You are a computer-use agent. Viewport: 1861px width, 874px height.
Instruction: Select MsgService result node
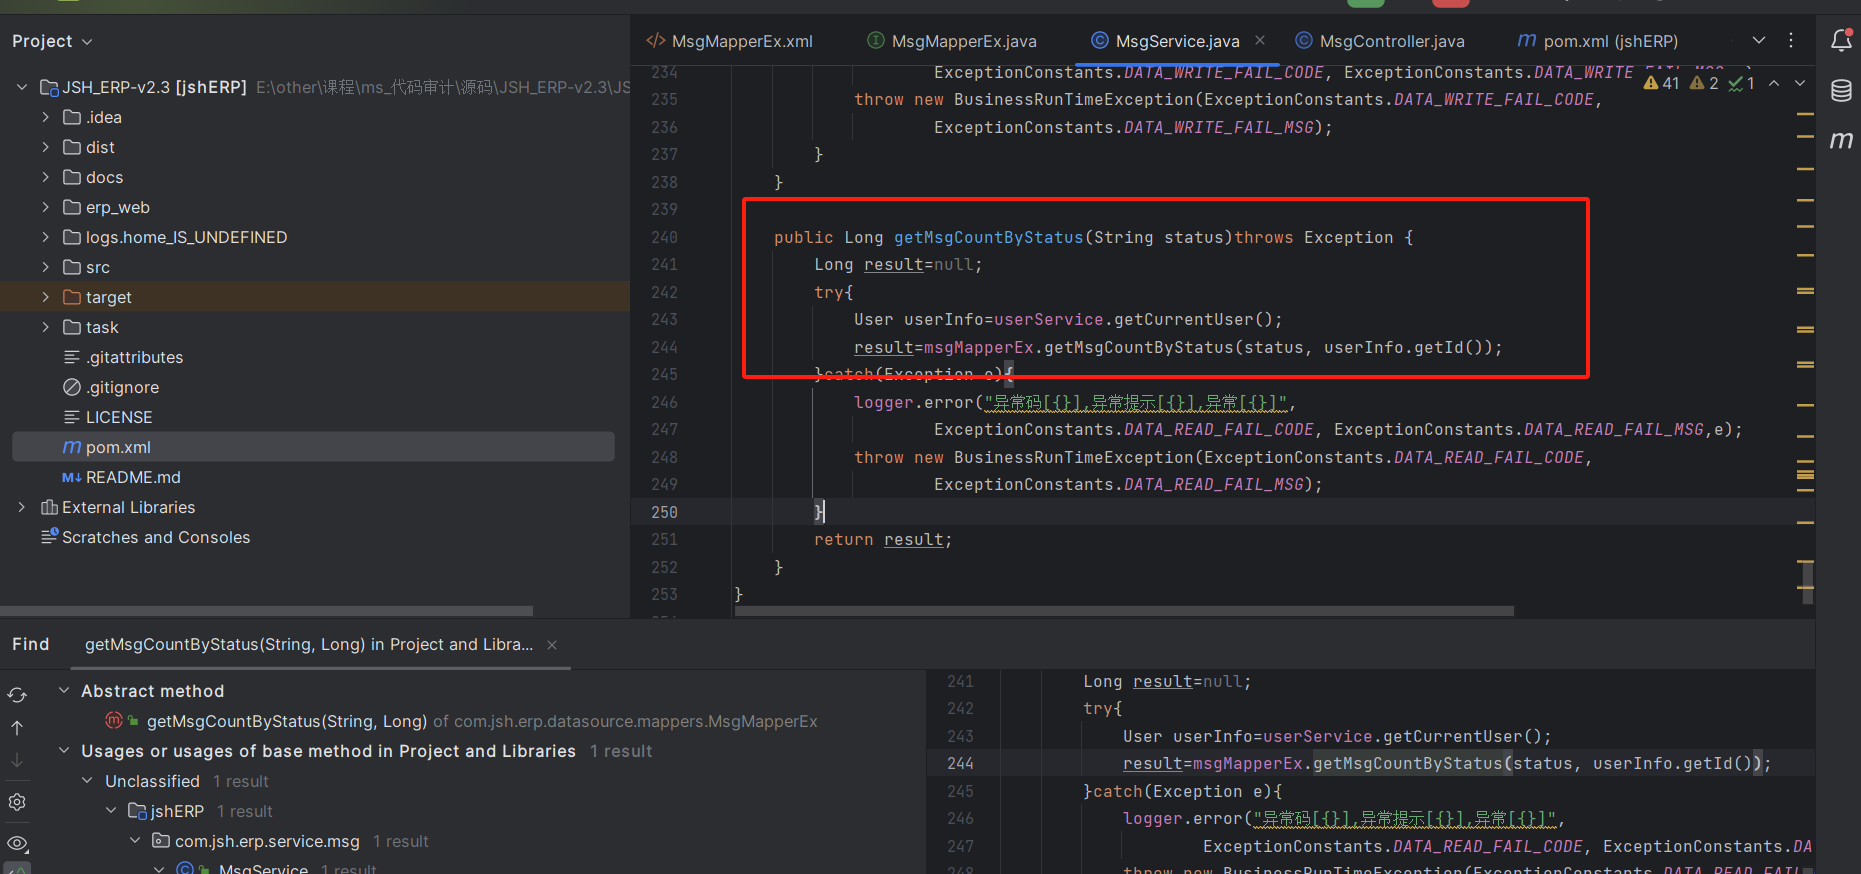point(263,867)
